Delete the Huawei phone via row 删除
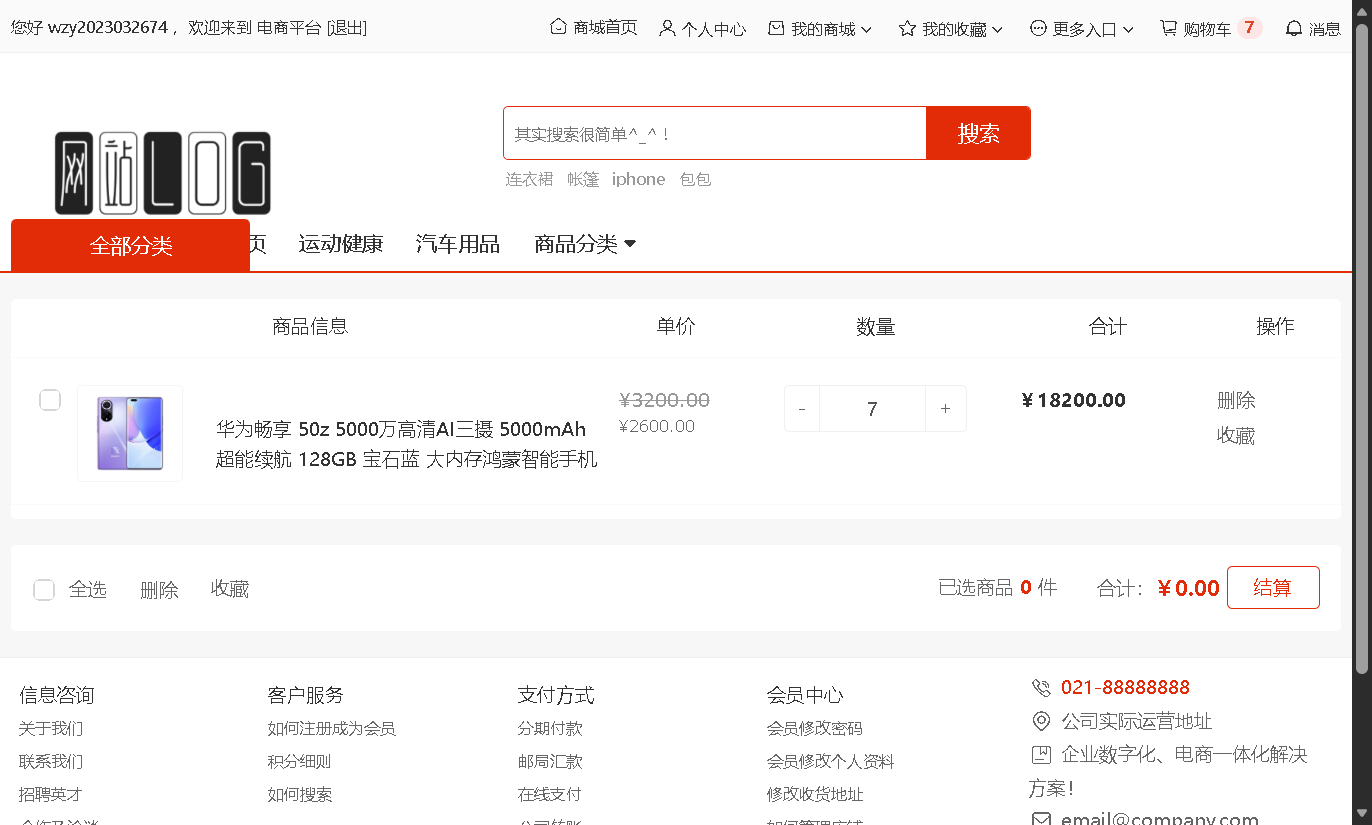 pos(1236,400)
